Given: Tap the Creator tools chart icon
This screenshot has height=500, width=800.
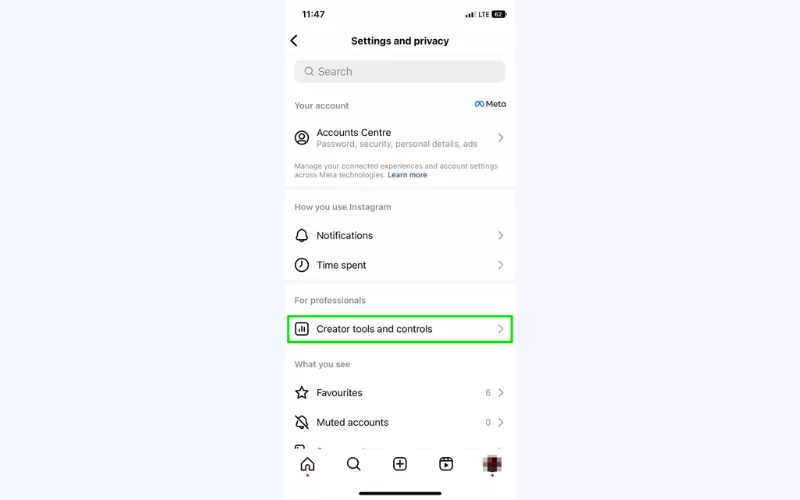Looking at the screenshot, I should [302, 329].
